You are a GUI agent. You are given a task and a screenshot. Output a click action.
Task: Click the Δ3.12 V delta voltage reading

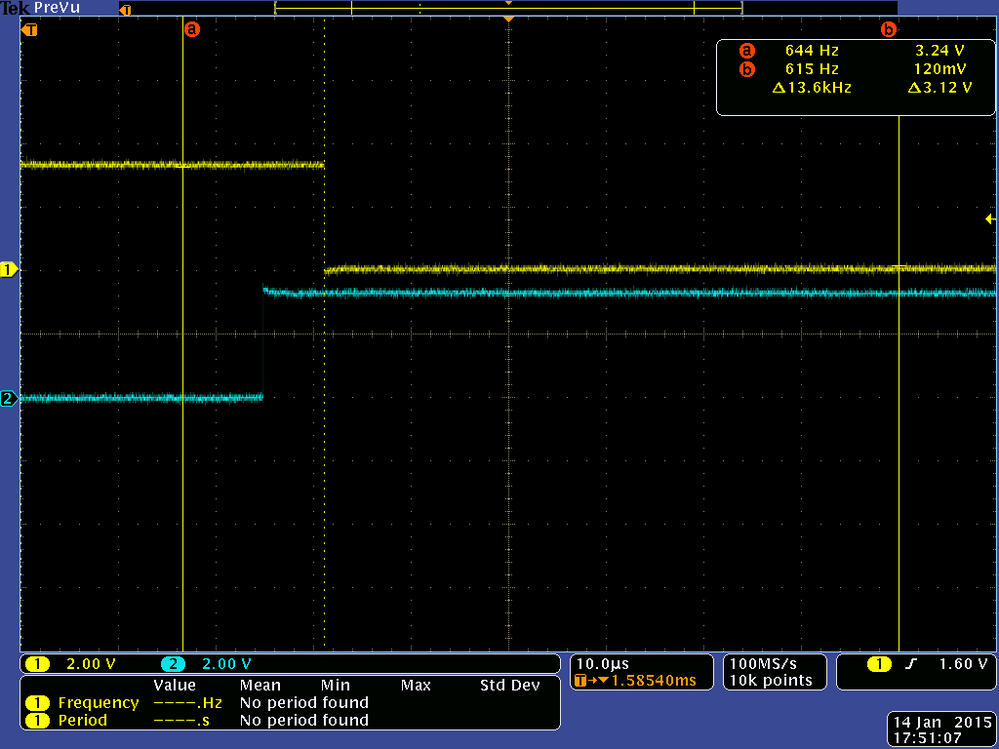pos(940,88)
